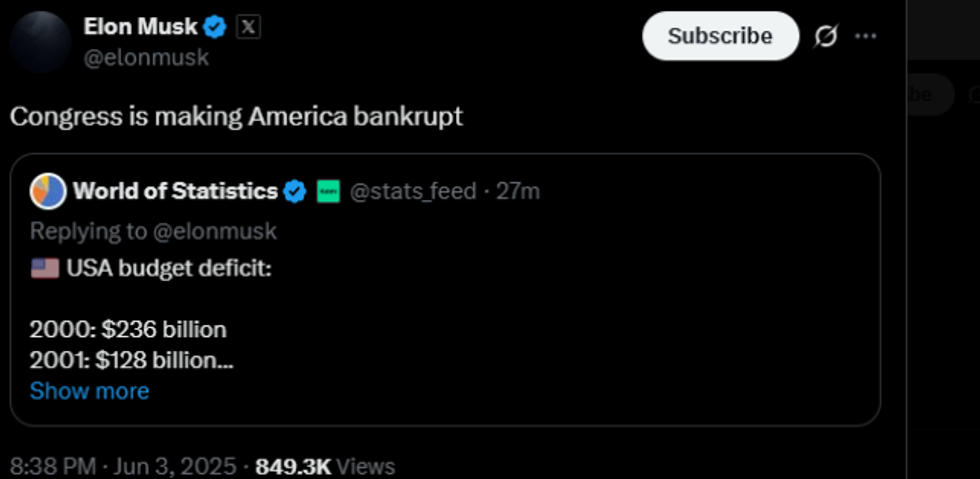Image resolution: width=980 pixels, height=479 pixels.
Task: Click the World of Statistics pie-chart avatar
Action: (47, 191)
